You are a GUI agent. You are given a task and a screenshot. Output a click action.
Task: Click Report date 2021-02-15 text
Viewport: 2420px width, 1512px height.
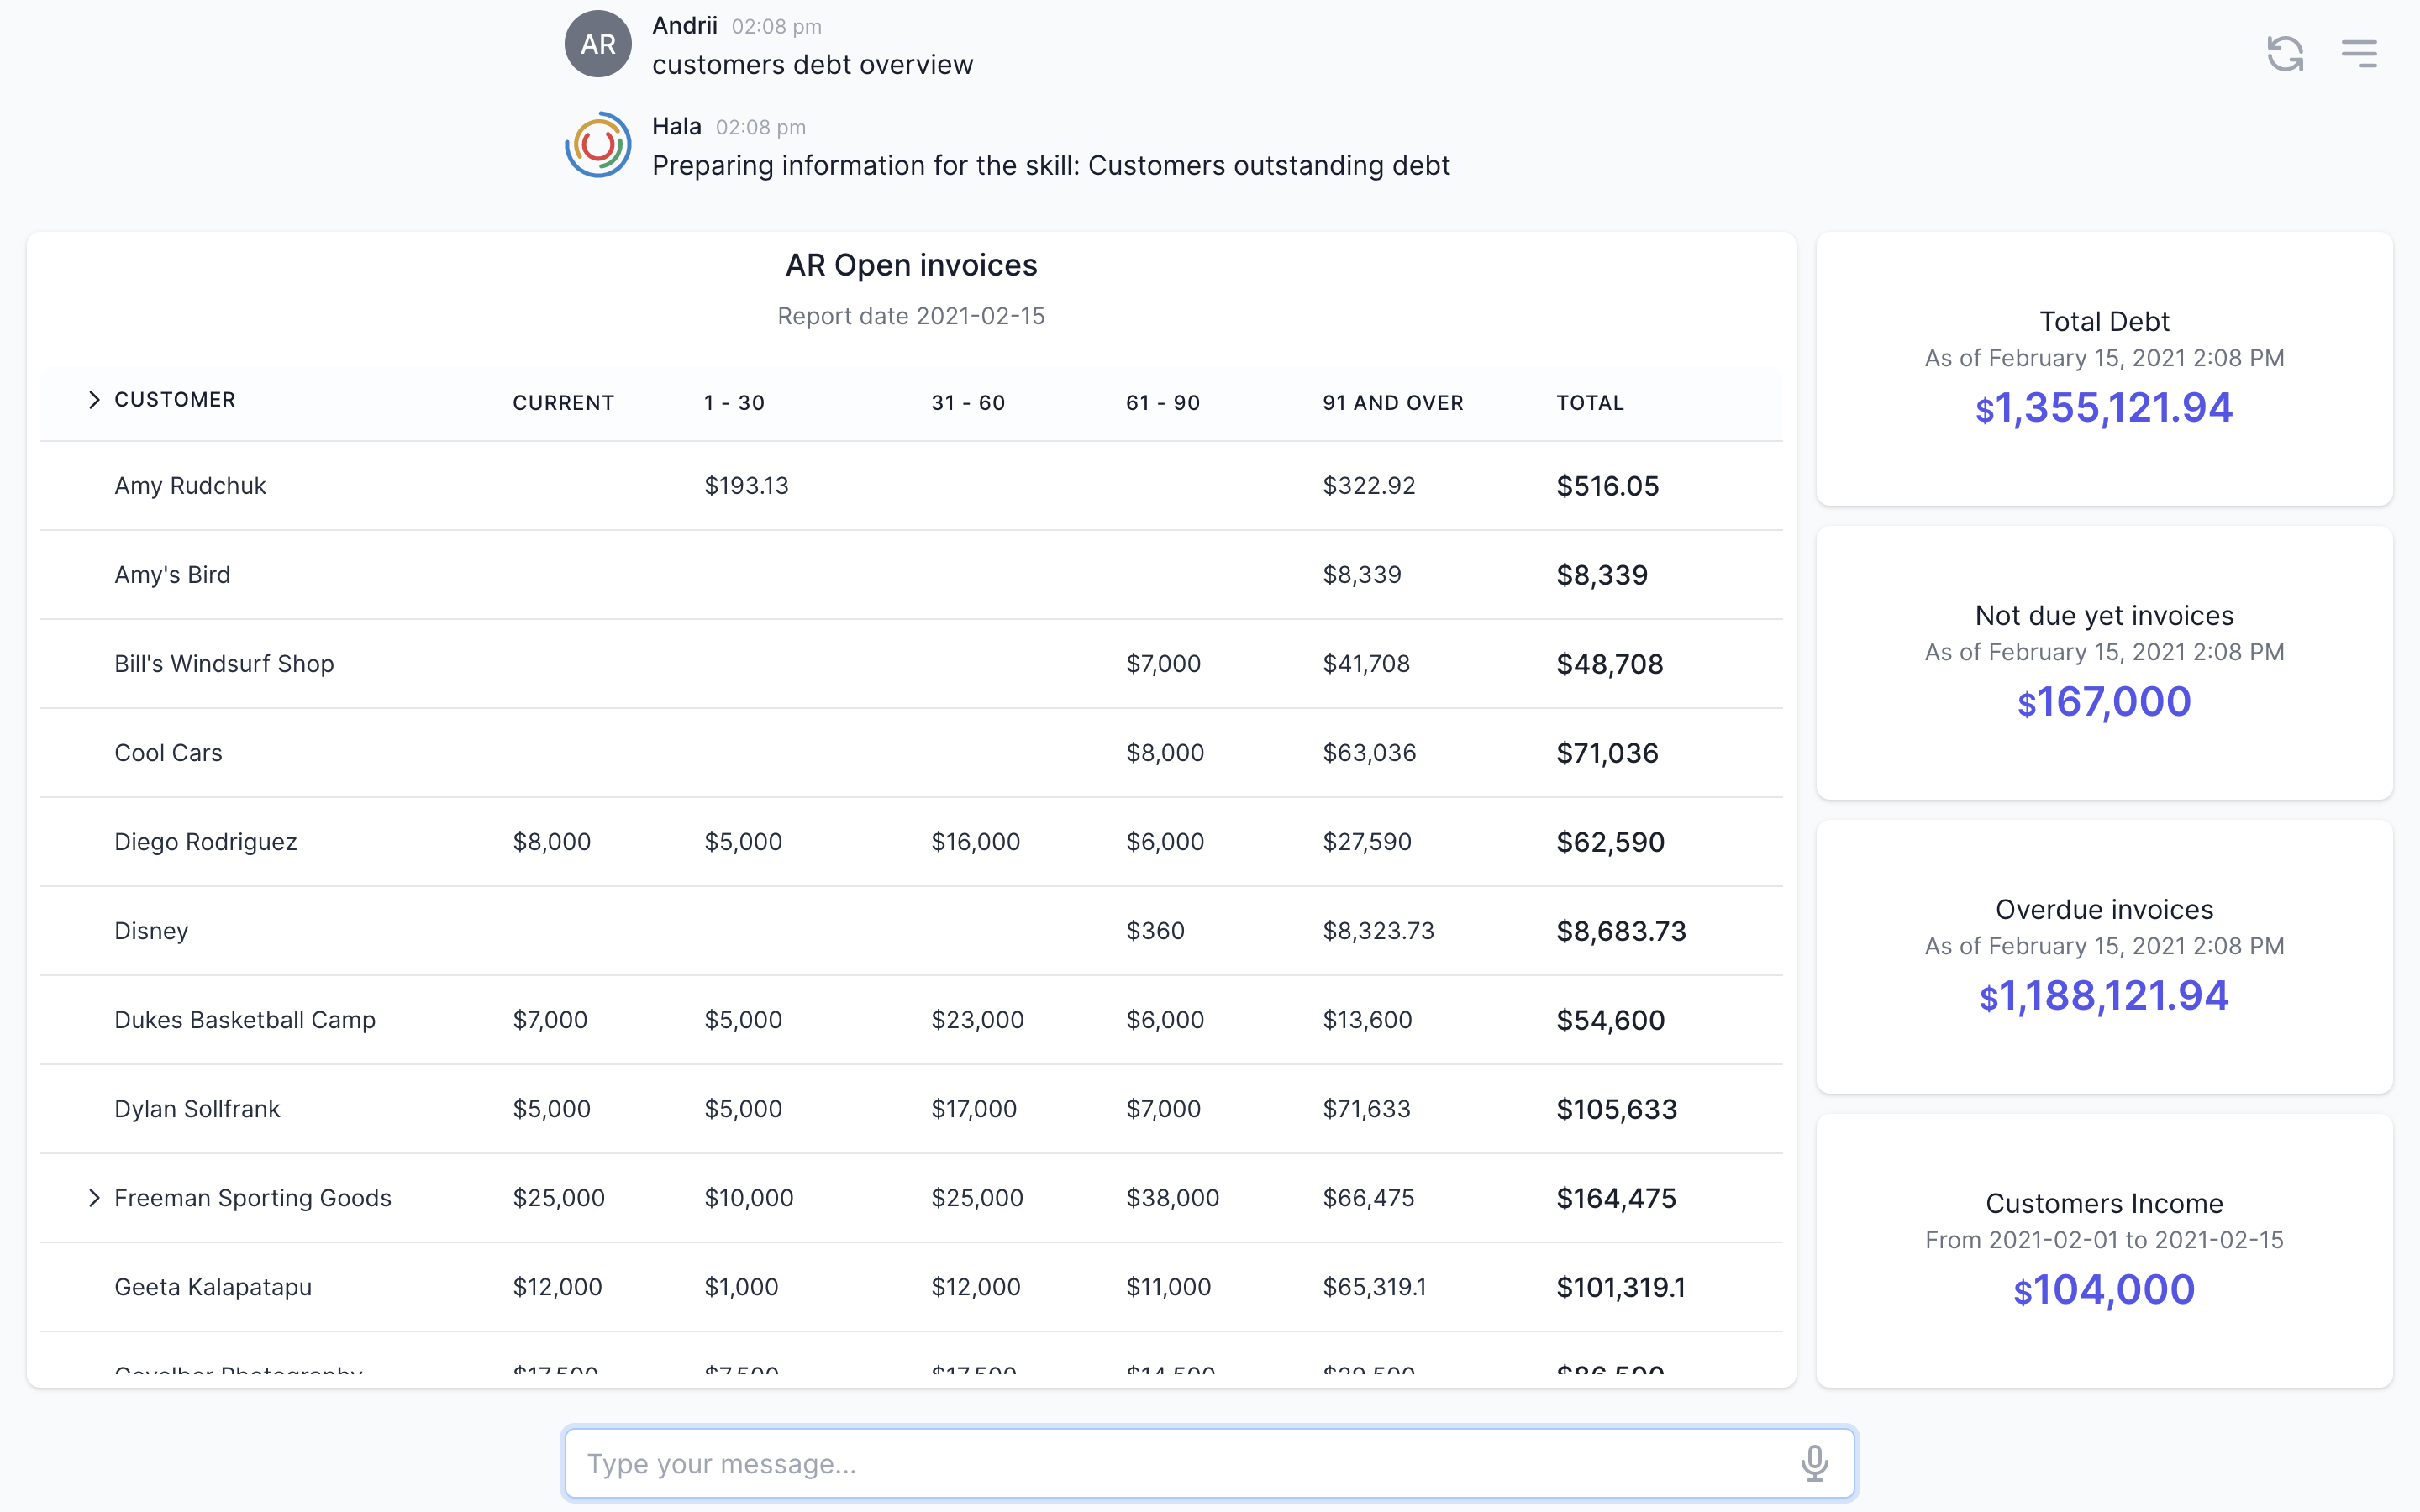click(x=911, y=316)
